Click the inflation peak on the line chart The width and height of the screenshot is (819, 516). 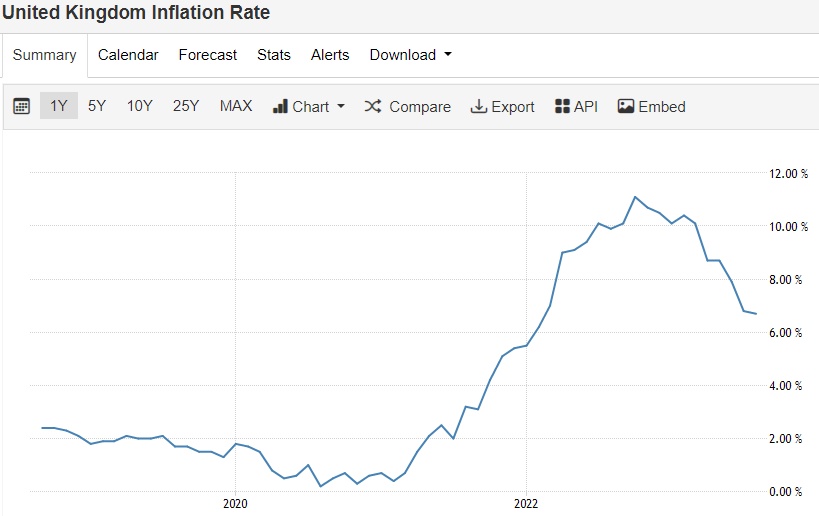pyautogui.click(x=635, y=197)
